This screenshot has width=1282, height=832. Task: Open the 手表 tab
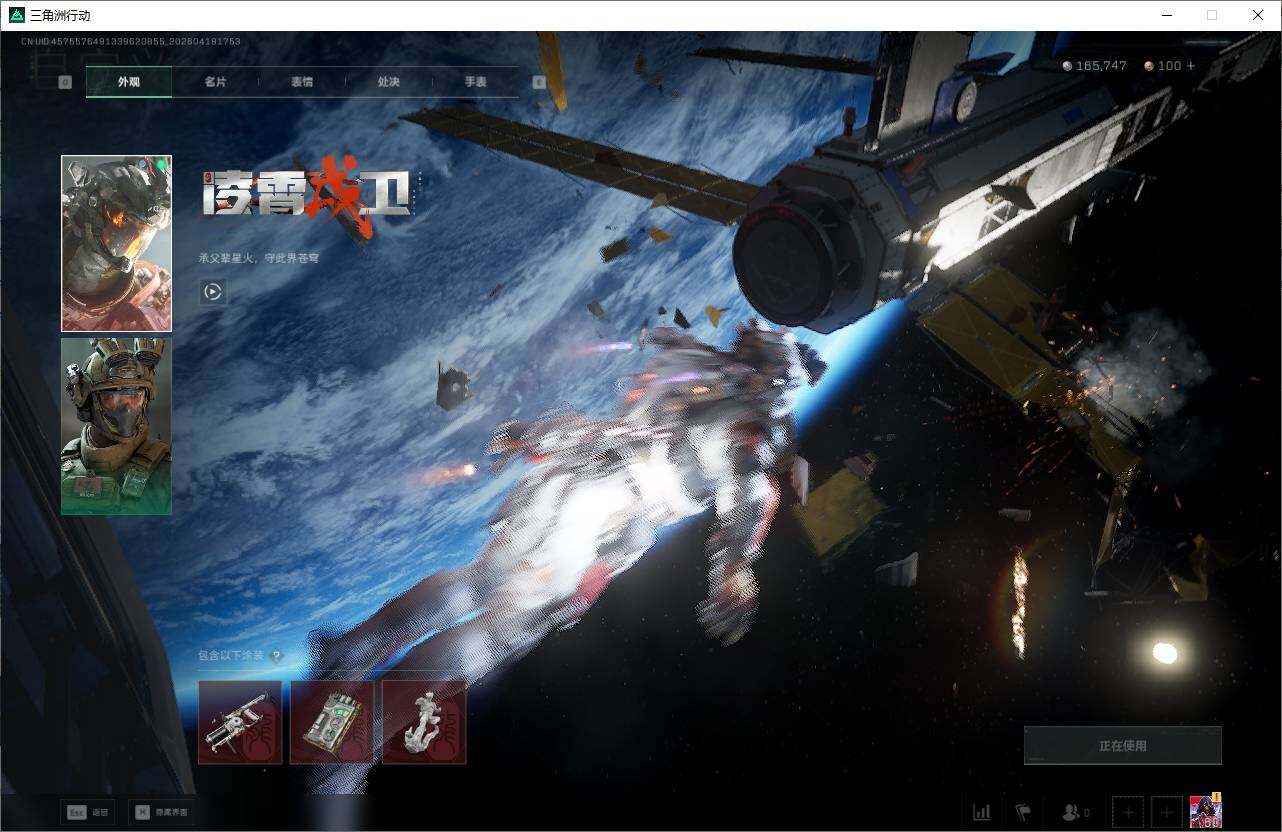tap(475, 82)
